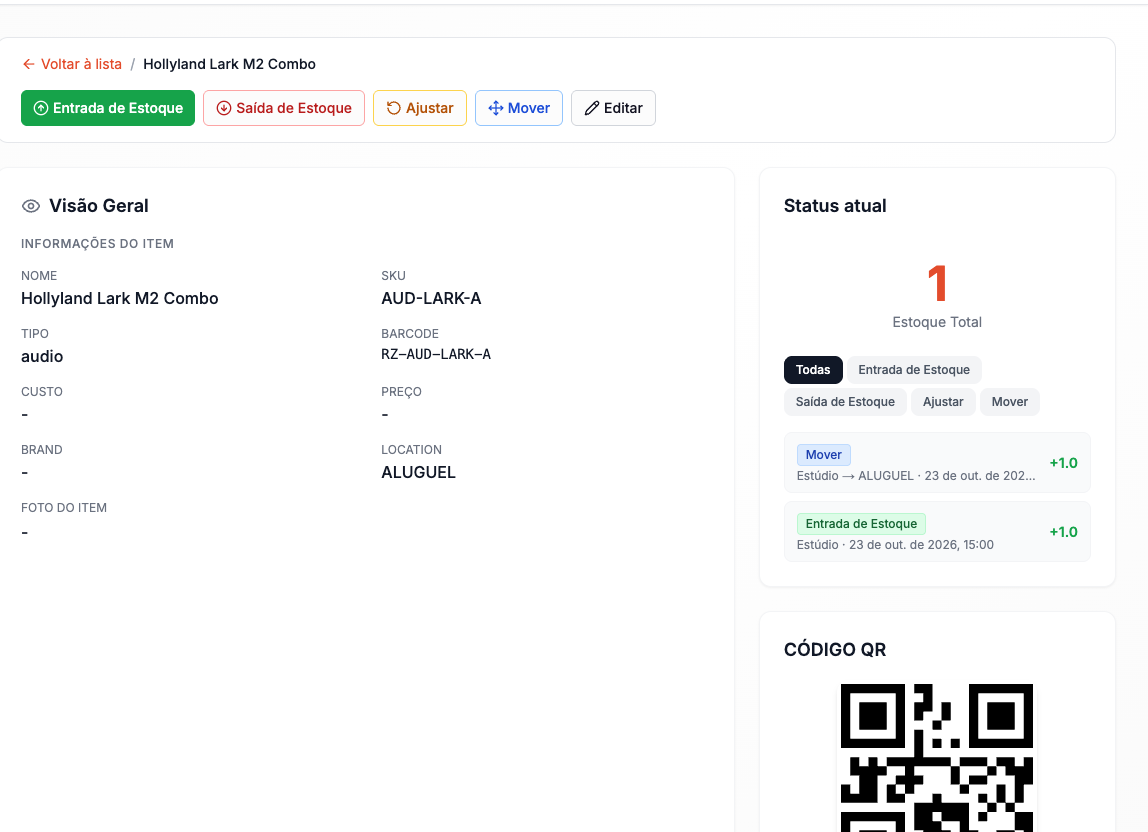This screenshot has height=832, width=1148.
Task: Click the CÓDIGO QR heading
Action: coord(835,650)
